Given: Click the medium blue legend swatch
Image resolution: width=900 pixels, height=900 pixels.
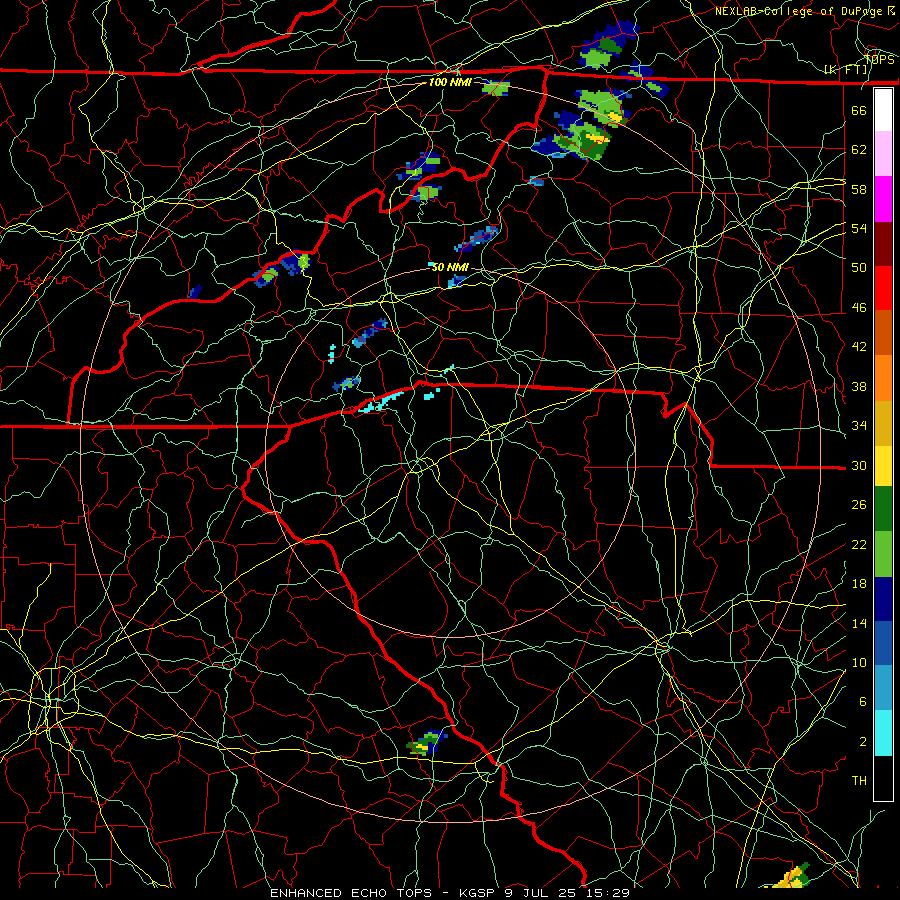Looking at the screenshot, I should coord(883,643).
